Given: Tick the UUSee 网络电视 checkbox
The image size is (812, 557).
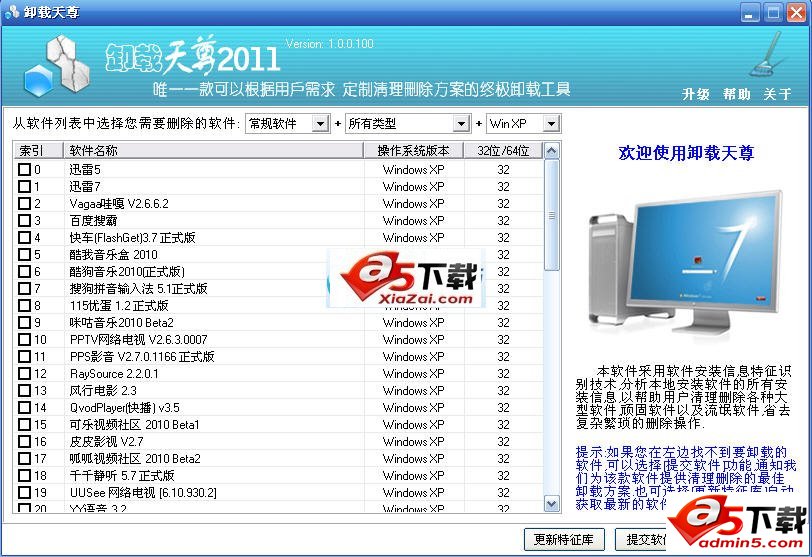Looking at the screenshot, I should [24, 492].
